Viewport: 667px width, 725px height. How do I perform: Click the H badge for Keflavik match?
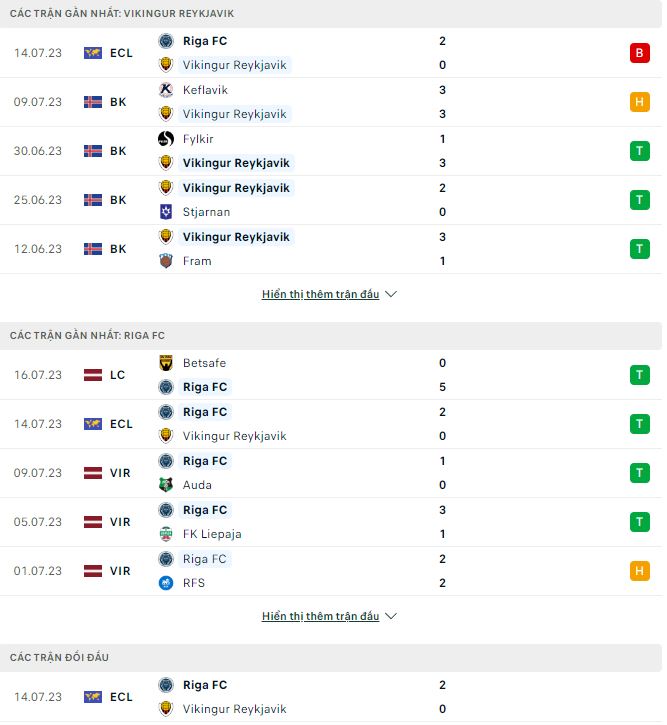(x=640, y=102)
